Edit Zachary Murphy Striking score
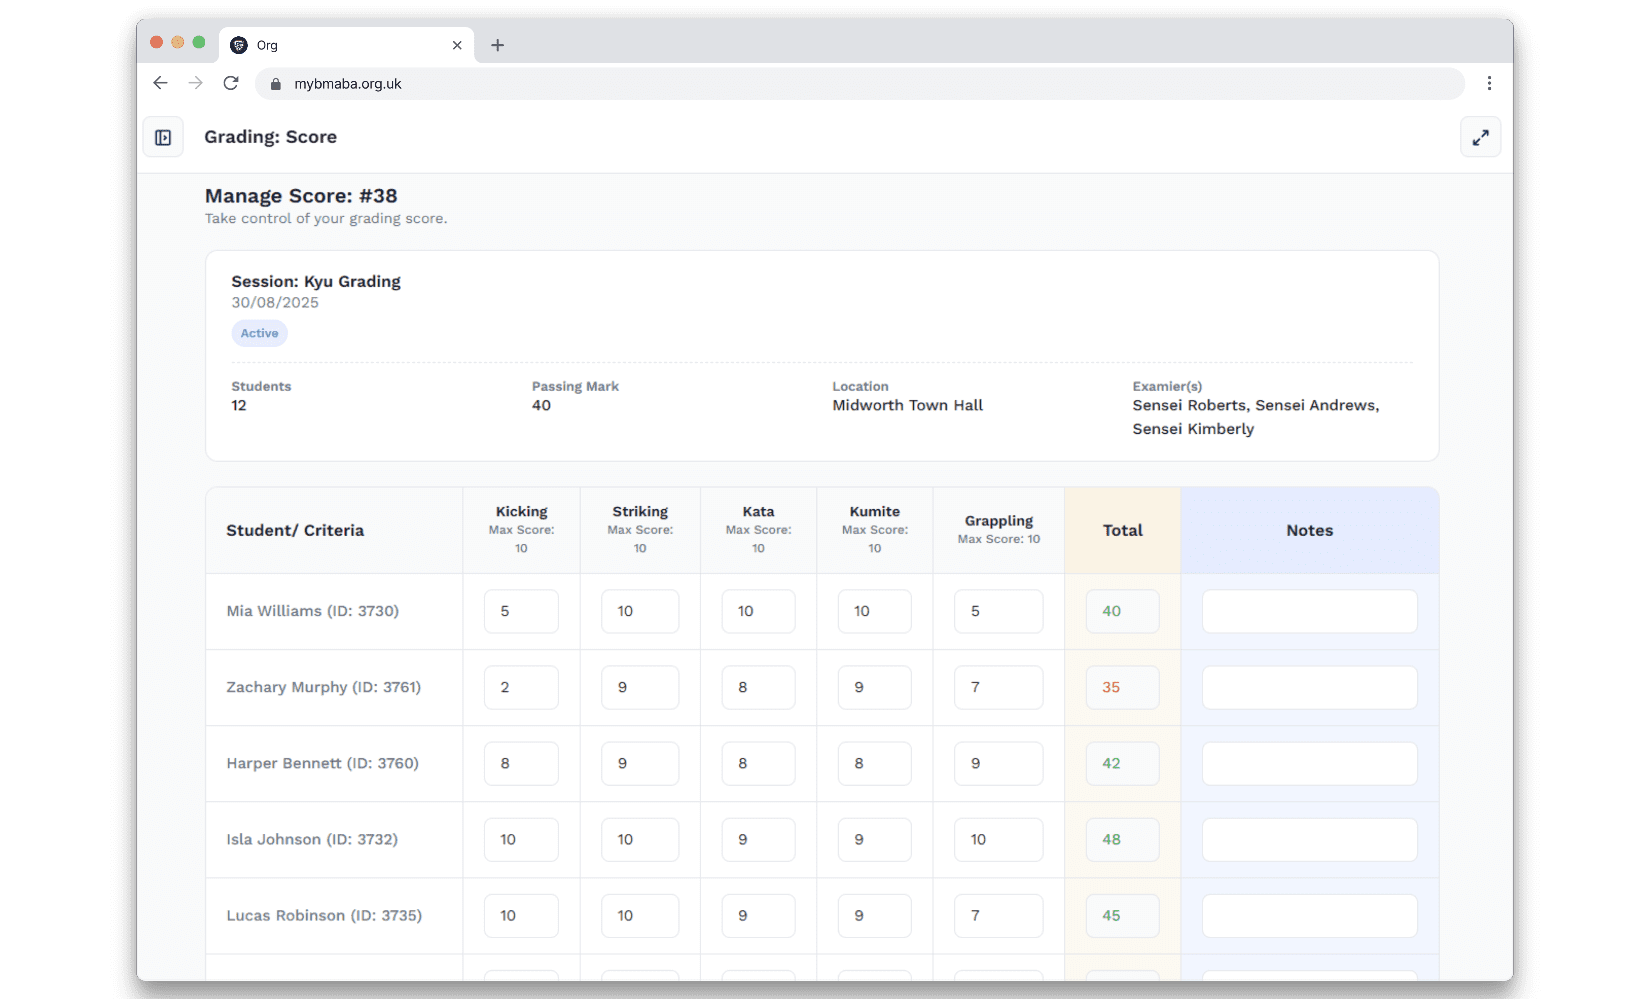Image resolution: width=1650 pixels, height=1000 pixels. 640,687
